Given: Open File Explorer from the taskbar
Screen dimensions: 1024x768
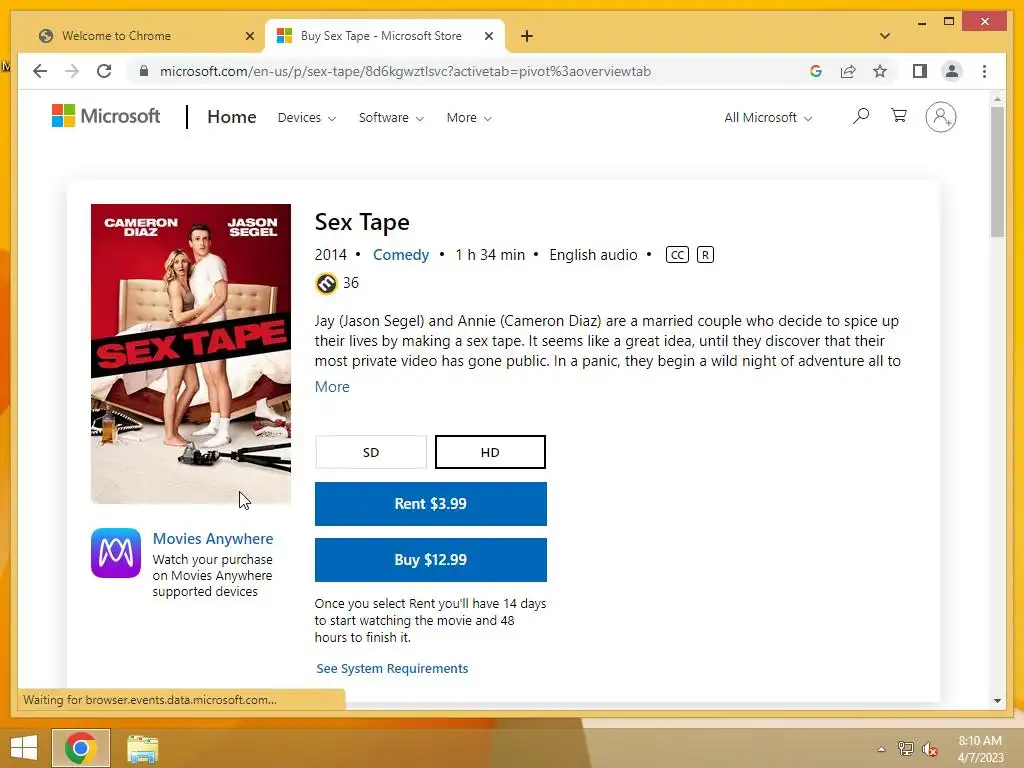Looking at the screenshot, I should point(142,748).
